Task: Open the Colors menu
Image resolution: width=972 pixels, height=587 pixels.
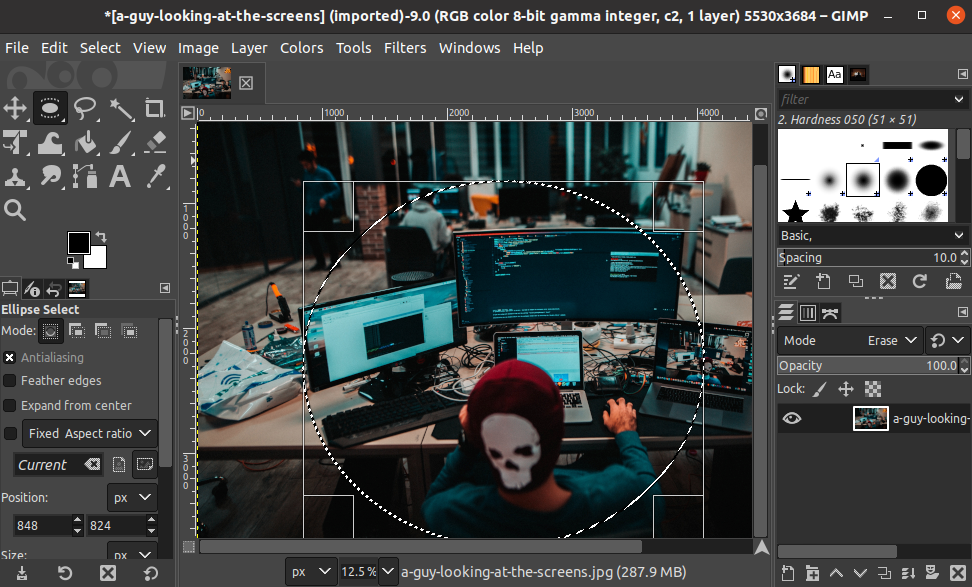Action: [301, 48]
